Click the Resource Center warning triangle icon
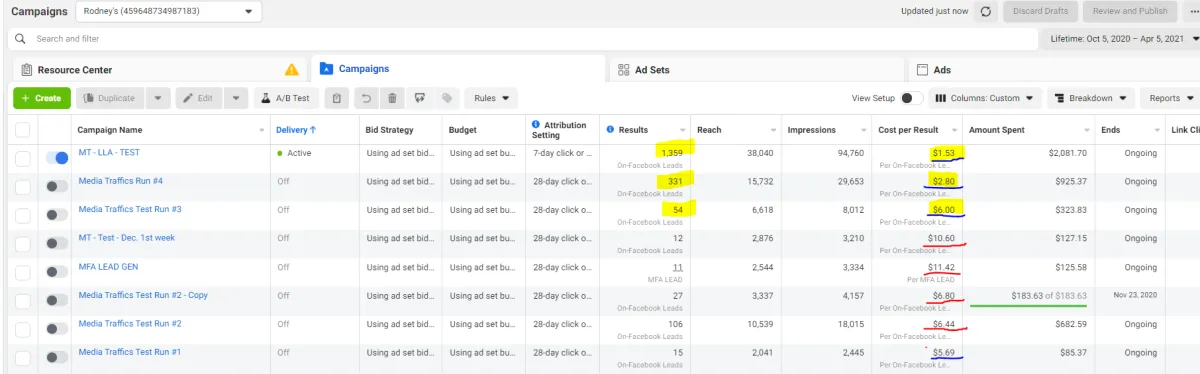The width and height of the screenshot is (1200, 374). click(x=291, y=70)
